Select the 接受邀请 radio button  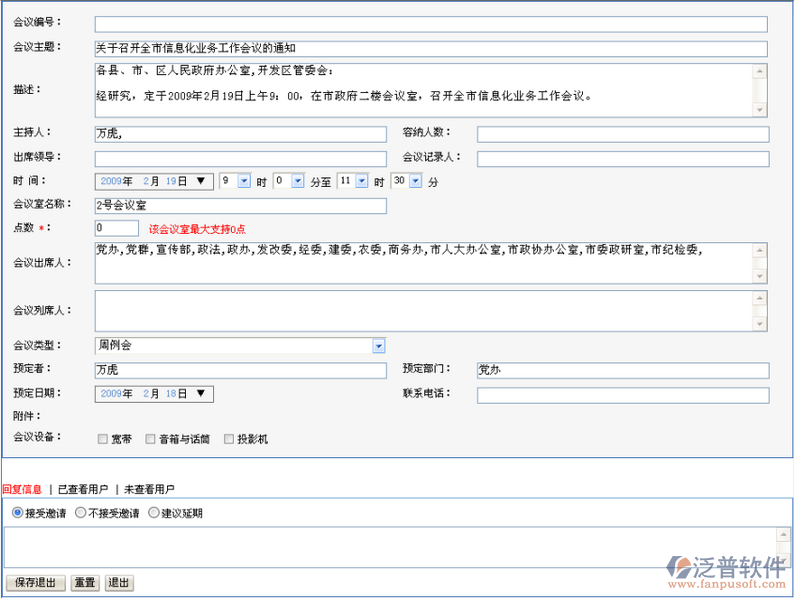(17, 513)
